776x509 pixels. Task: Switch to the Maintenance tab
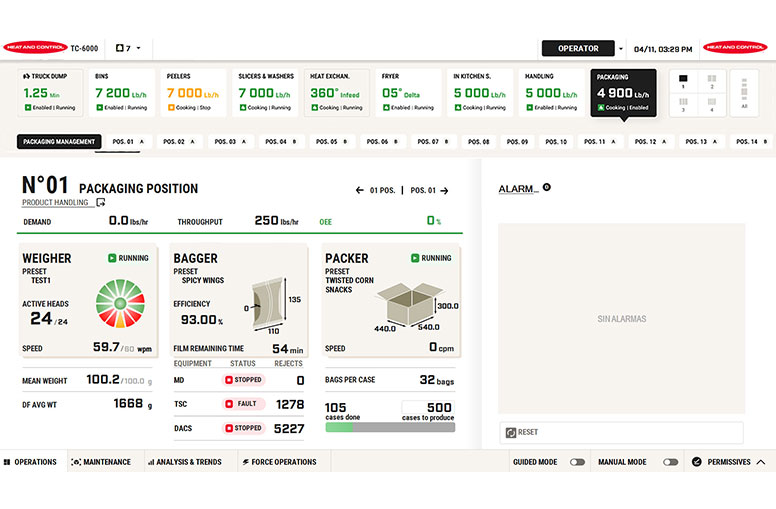(101, 461)
